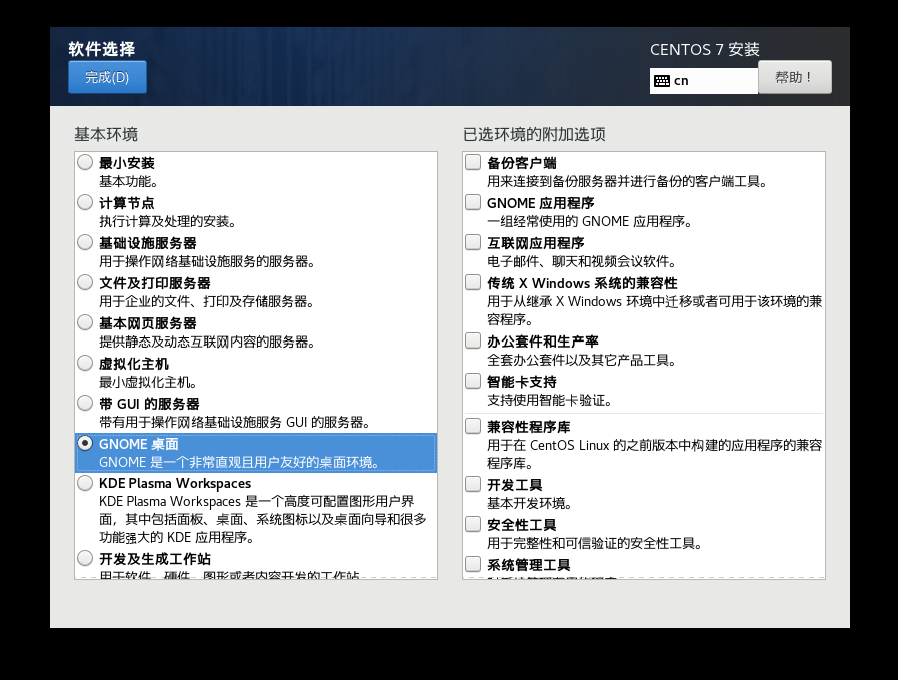Viewport: 898px width, 680px height.
Task: Enable the 备份客户端 checkbox
Action: [473, 162]
